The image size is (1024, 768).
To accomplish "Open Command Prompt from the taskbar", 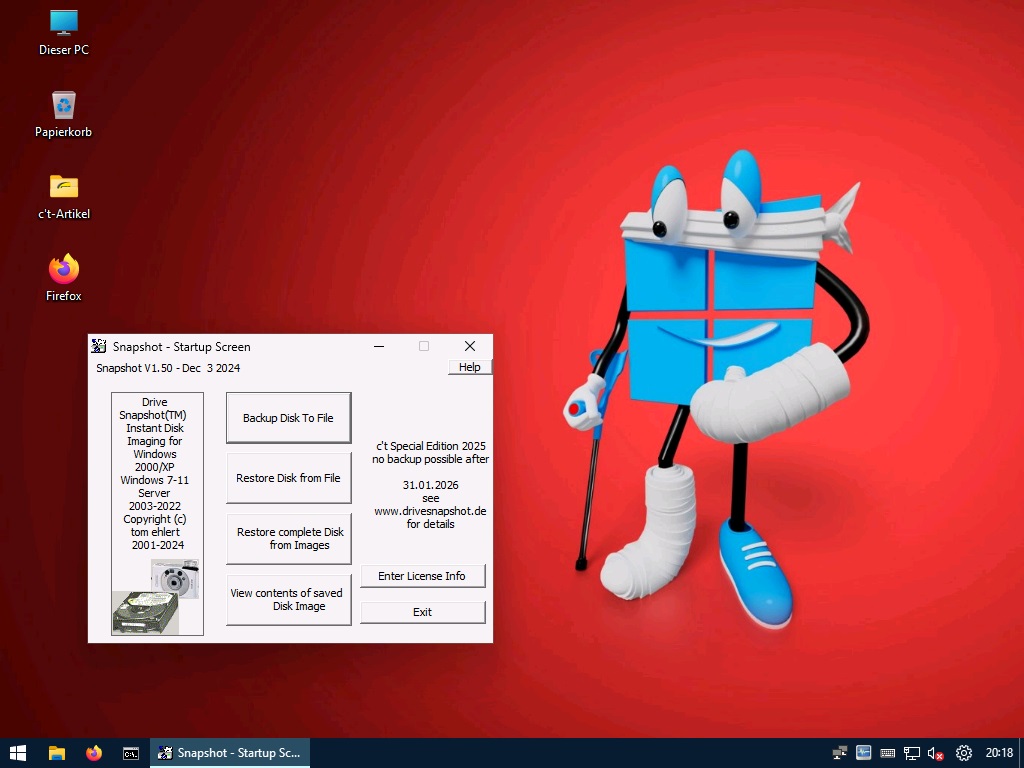I will pyautogui.click(x=130, y=753).
